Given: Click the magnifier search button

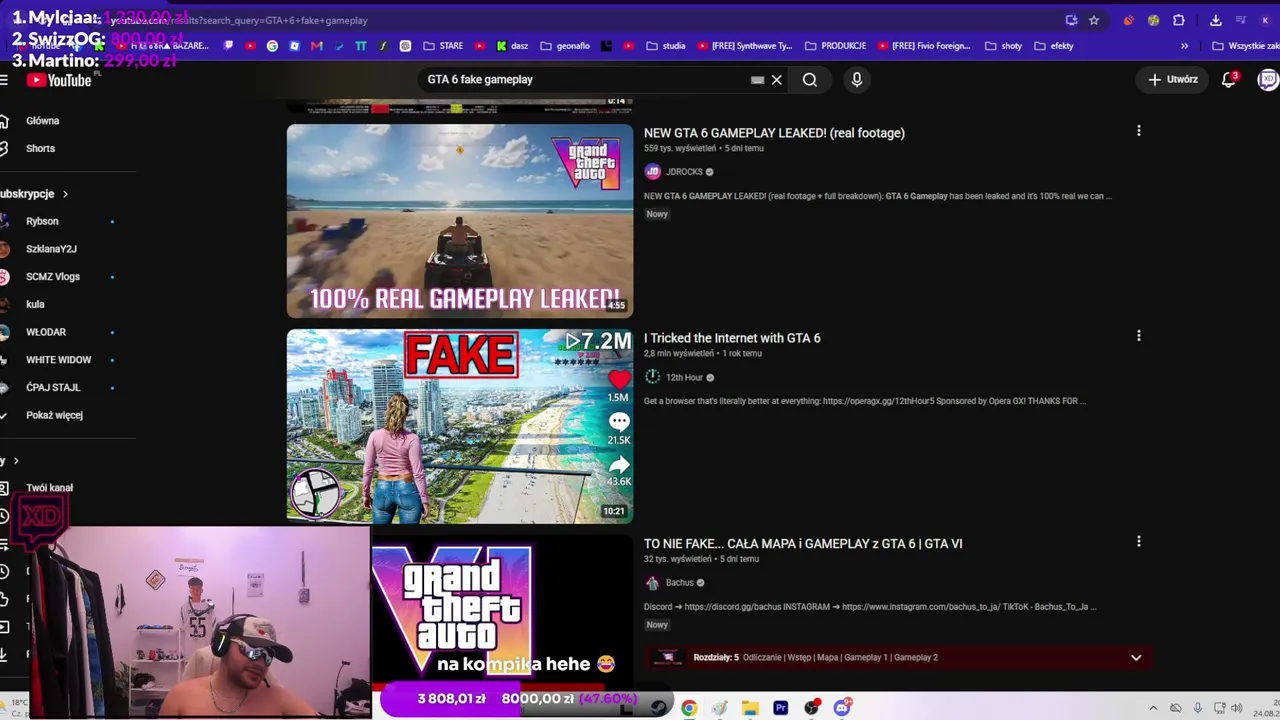Looking at the screenshot, I should coord(810,80).
